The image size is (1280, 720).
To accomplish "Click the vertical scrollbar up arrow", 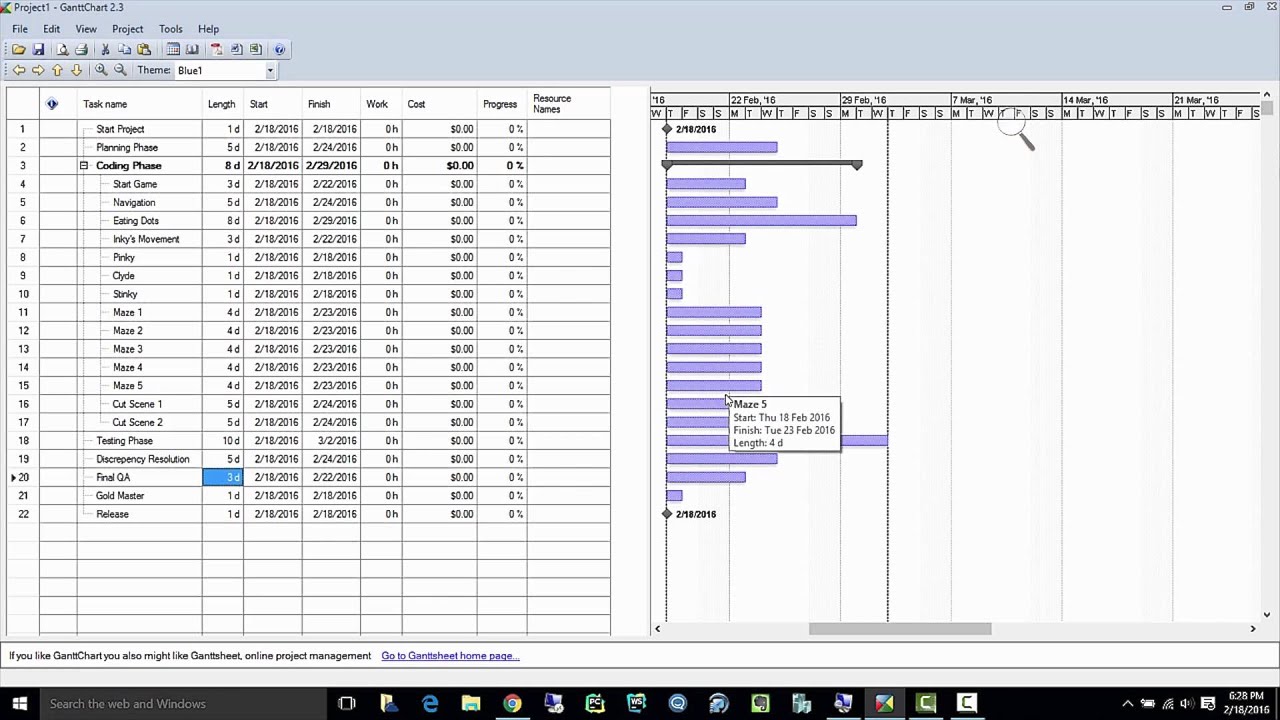I will point(1267,96).
